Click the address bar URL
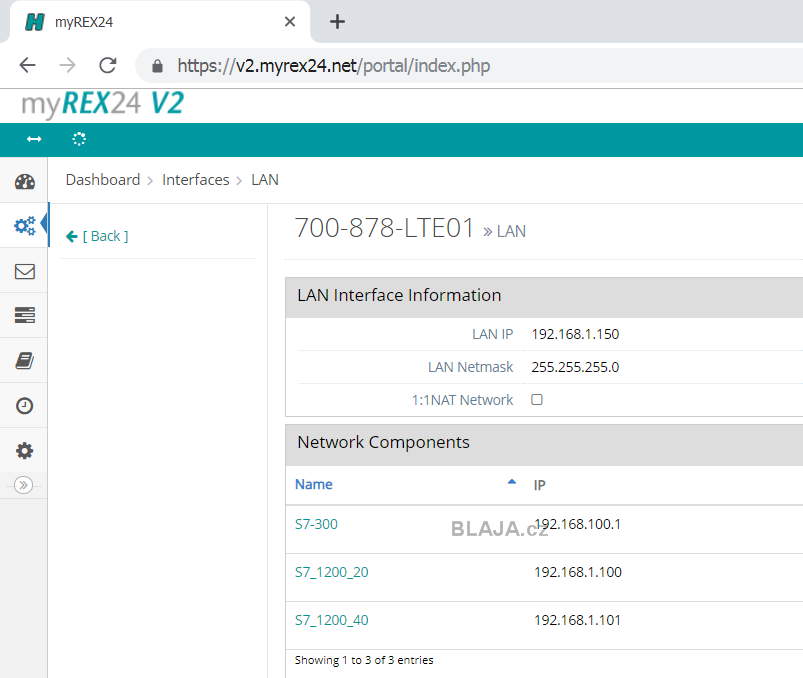803x678 pixels. pos(333,66)
